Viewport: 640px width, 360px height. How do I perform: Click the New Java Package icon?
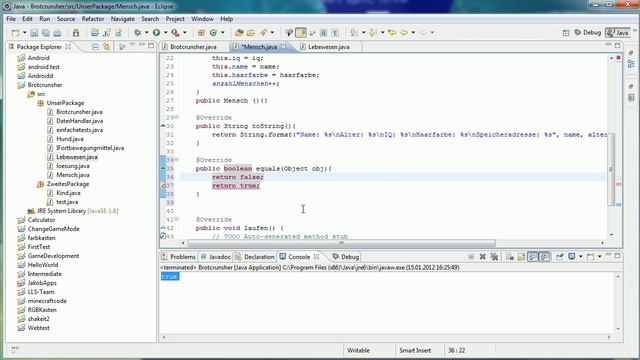coord(201,33)
